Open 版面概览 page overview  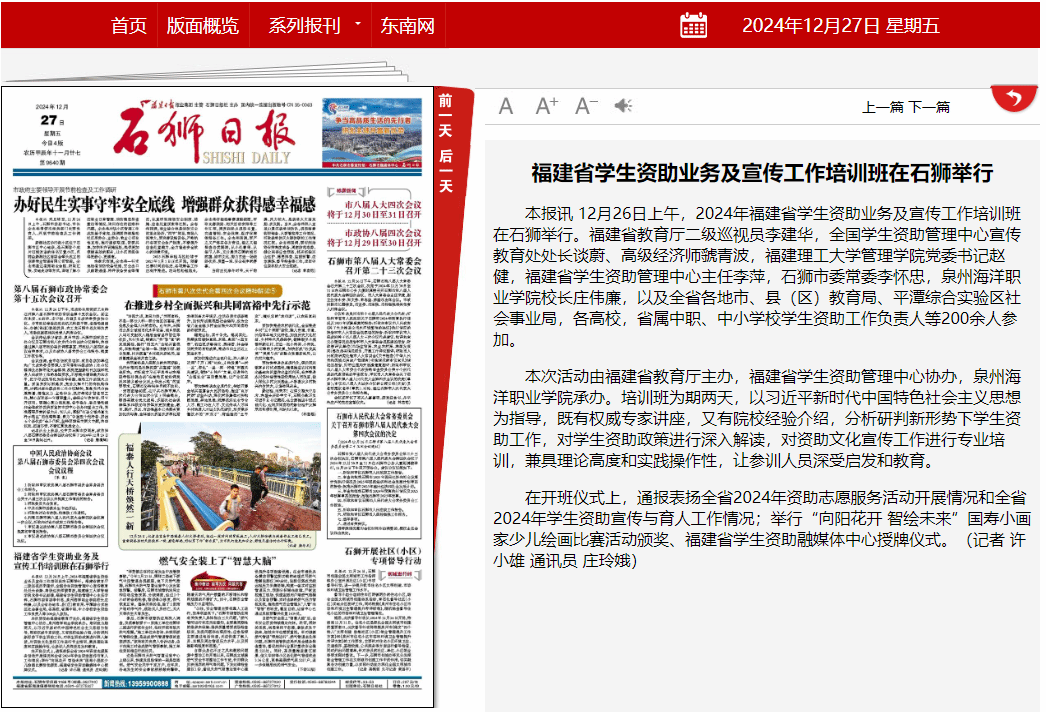(x=202, y=25)
